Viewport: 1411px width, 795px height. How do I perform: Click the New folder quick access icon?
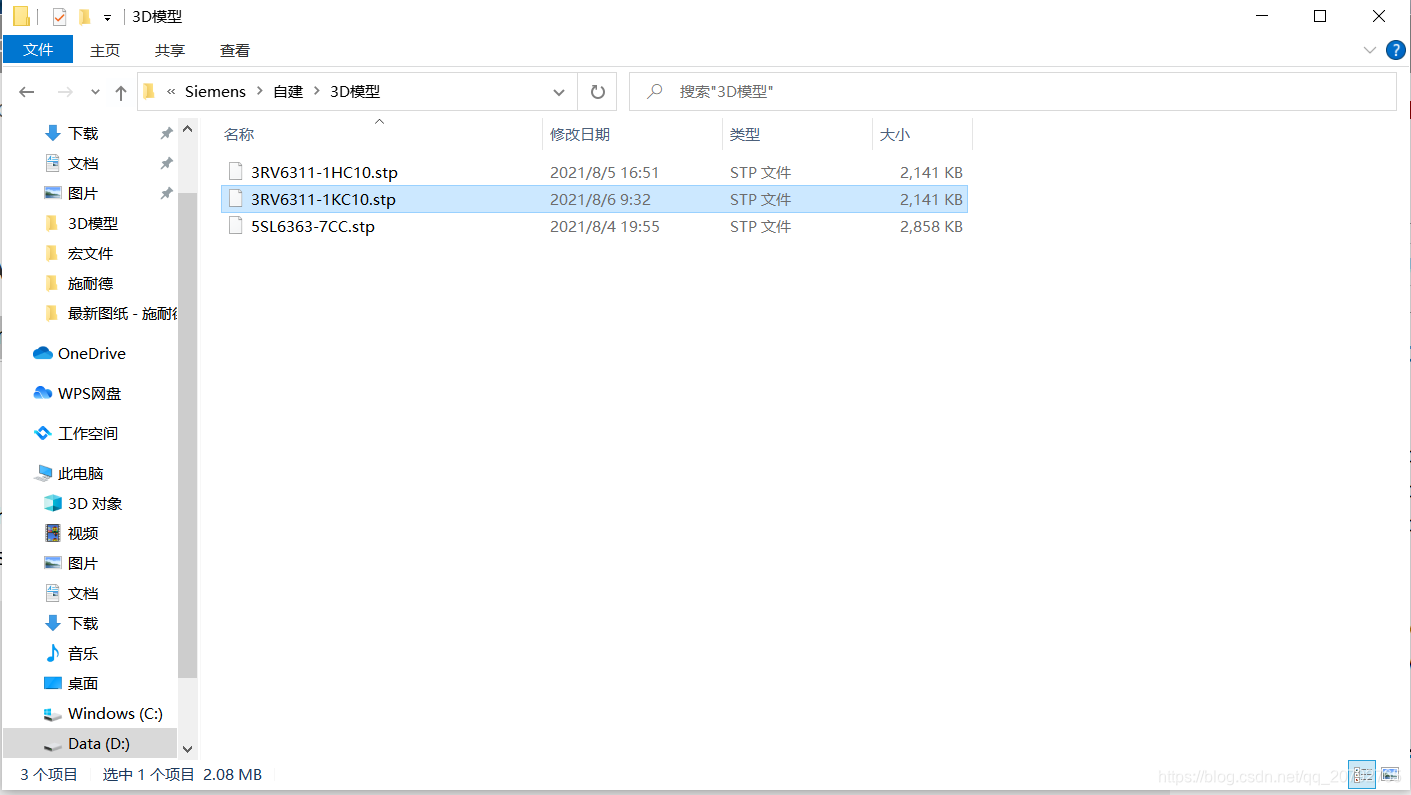pyautogui.click(x=85, y=17)
